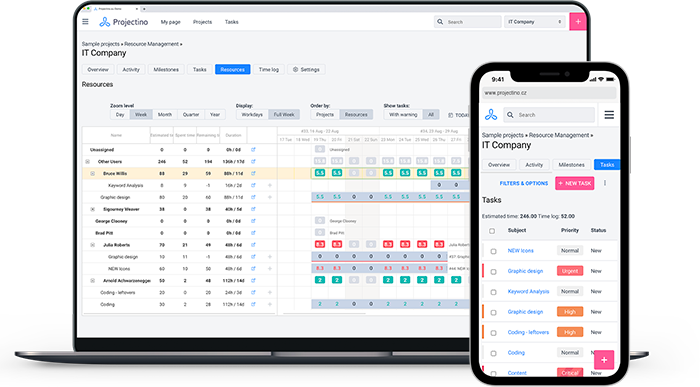Click the pink plus button on laptop header
Screen dimensions: 700x387
coord(578,21)
